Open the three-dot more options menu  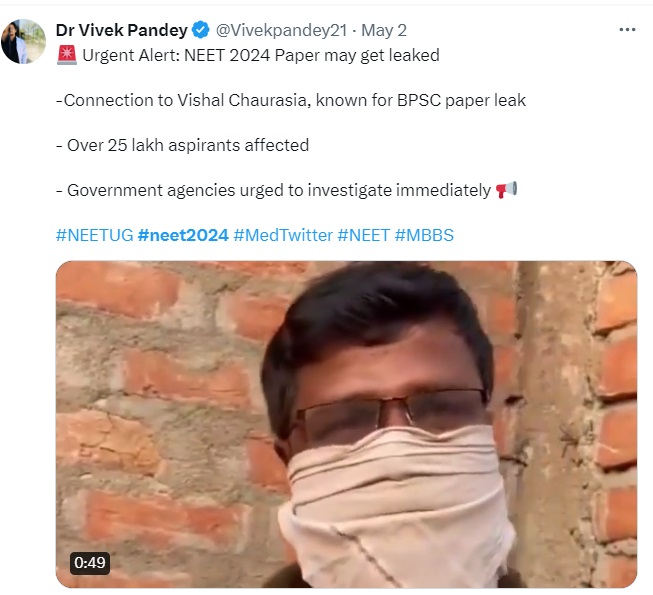coord(627,30)
